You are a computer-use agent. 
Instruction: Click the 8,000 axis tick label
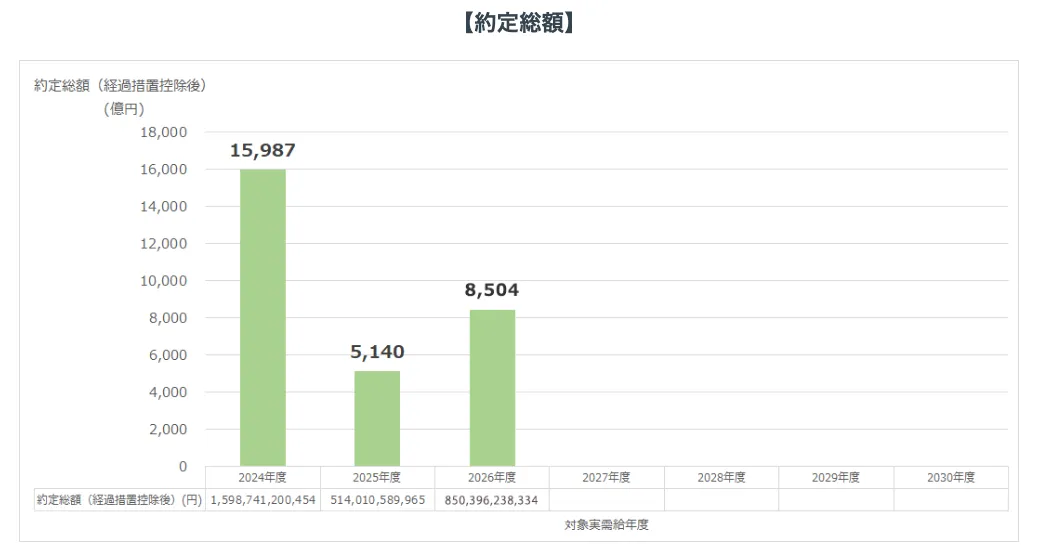pos(168,318)
